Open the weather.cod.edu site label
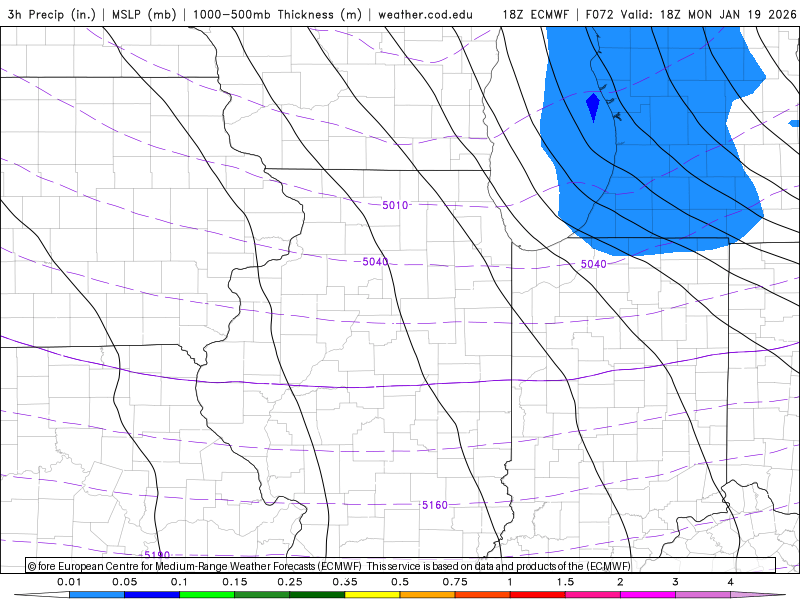 [x=426, y=14]
